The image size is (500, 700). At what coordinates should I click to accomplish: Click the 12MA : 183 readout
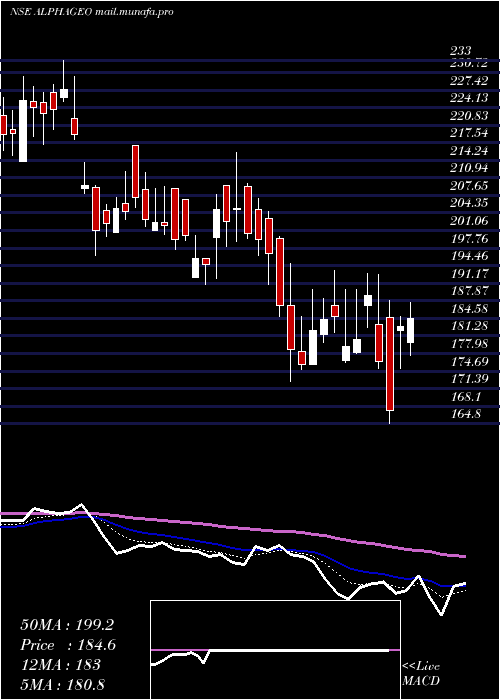pyautogui.click(x=60, y=665)
